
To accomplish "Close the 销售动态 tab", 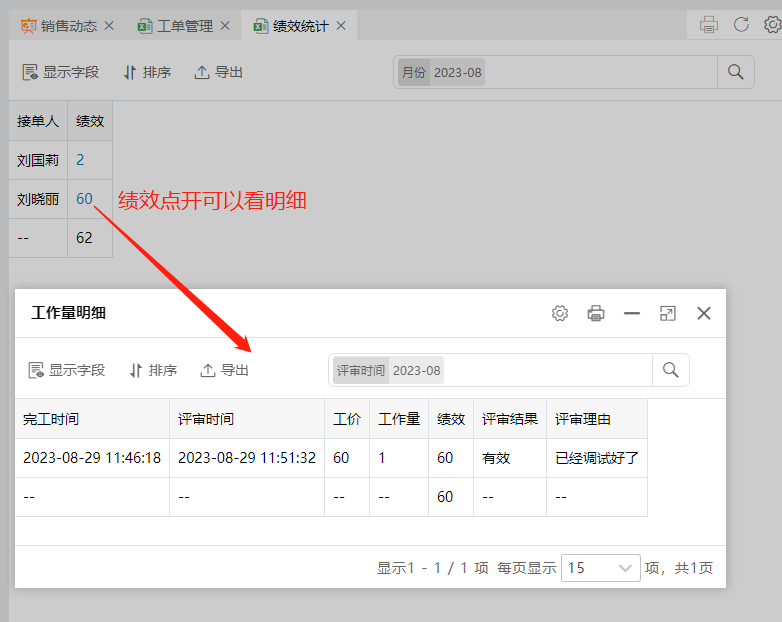I will [109, 26].
